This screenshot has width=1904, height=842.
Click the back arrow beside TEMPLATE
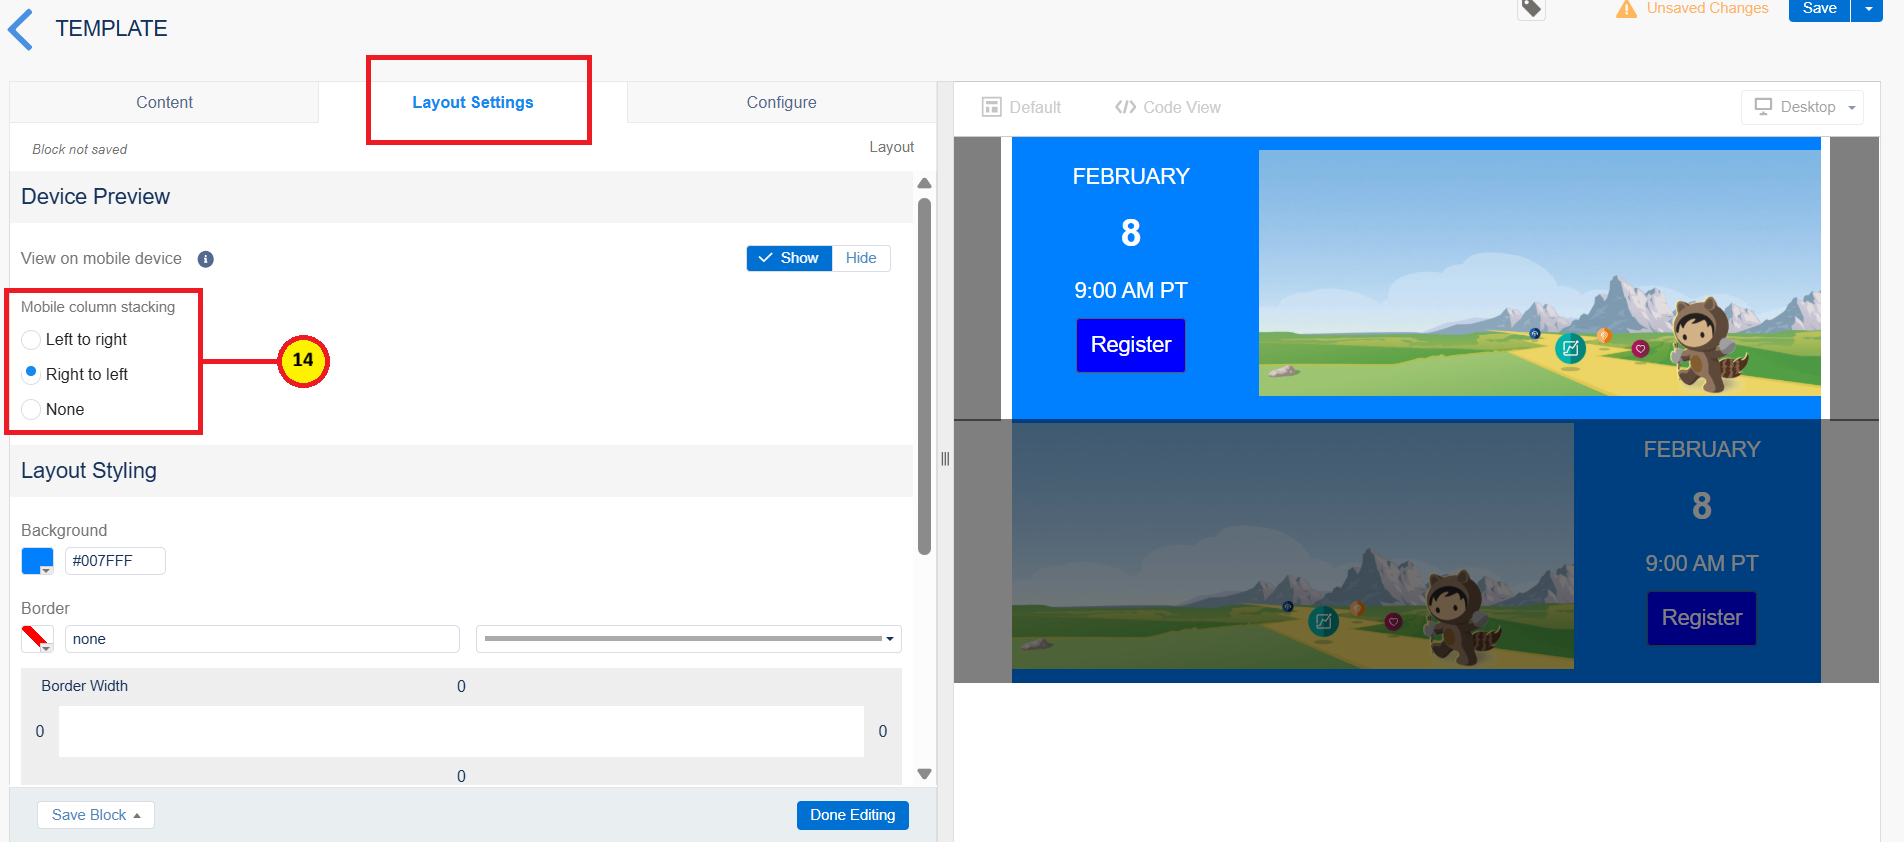pyautogui.click(x=21, y=29)
